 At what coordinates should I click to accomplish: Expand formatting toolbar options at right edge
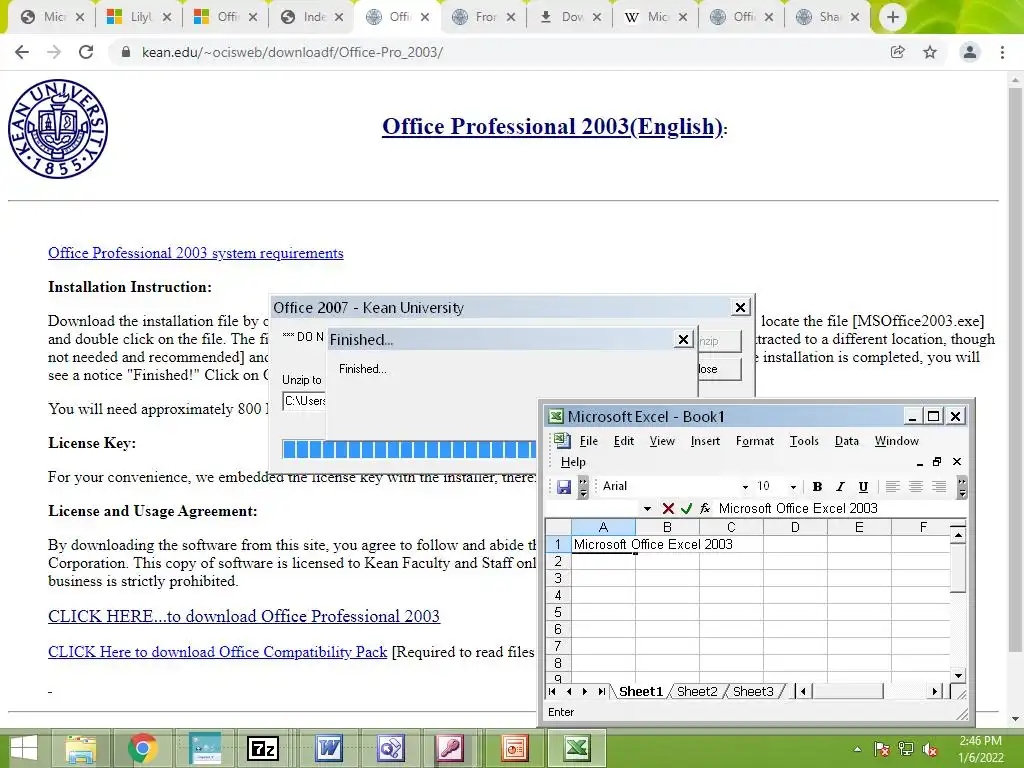pyautogui.click(x=962, y=487)
